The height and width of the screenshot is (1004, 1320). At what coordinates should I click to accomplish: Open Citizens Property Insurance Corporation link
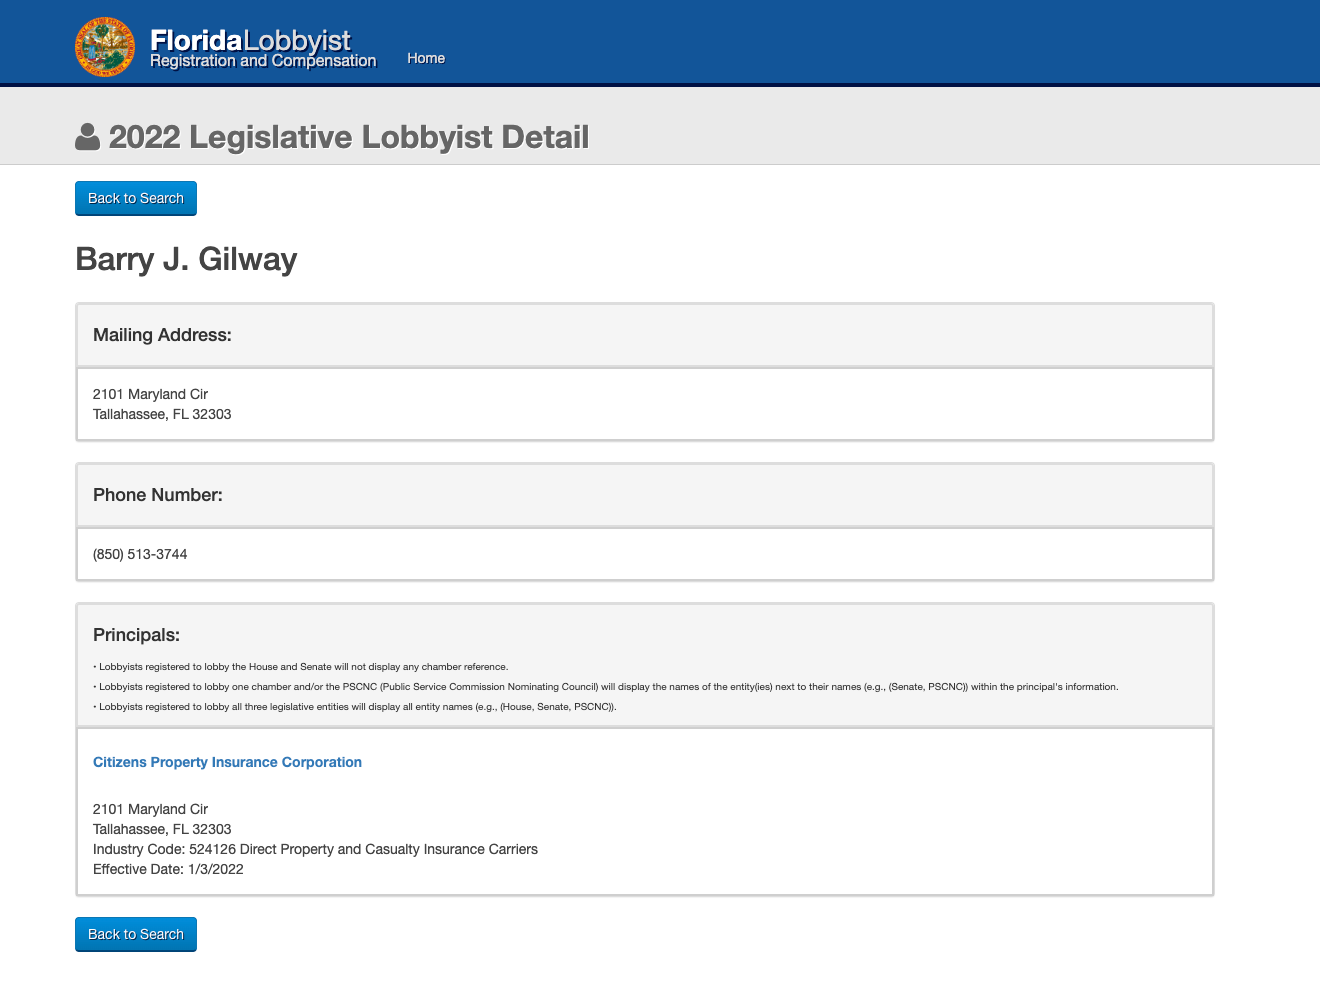click(227, 762)
